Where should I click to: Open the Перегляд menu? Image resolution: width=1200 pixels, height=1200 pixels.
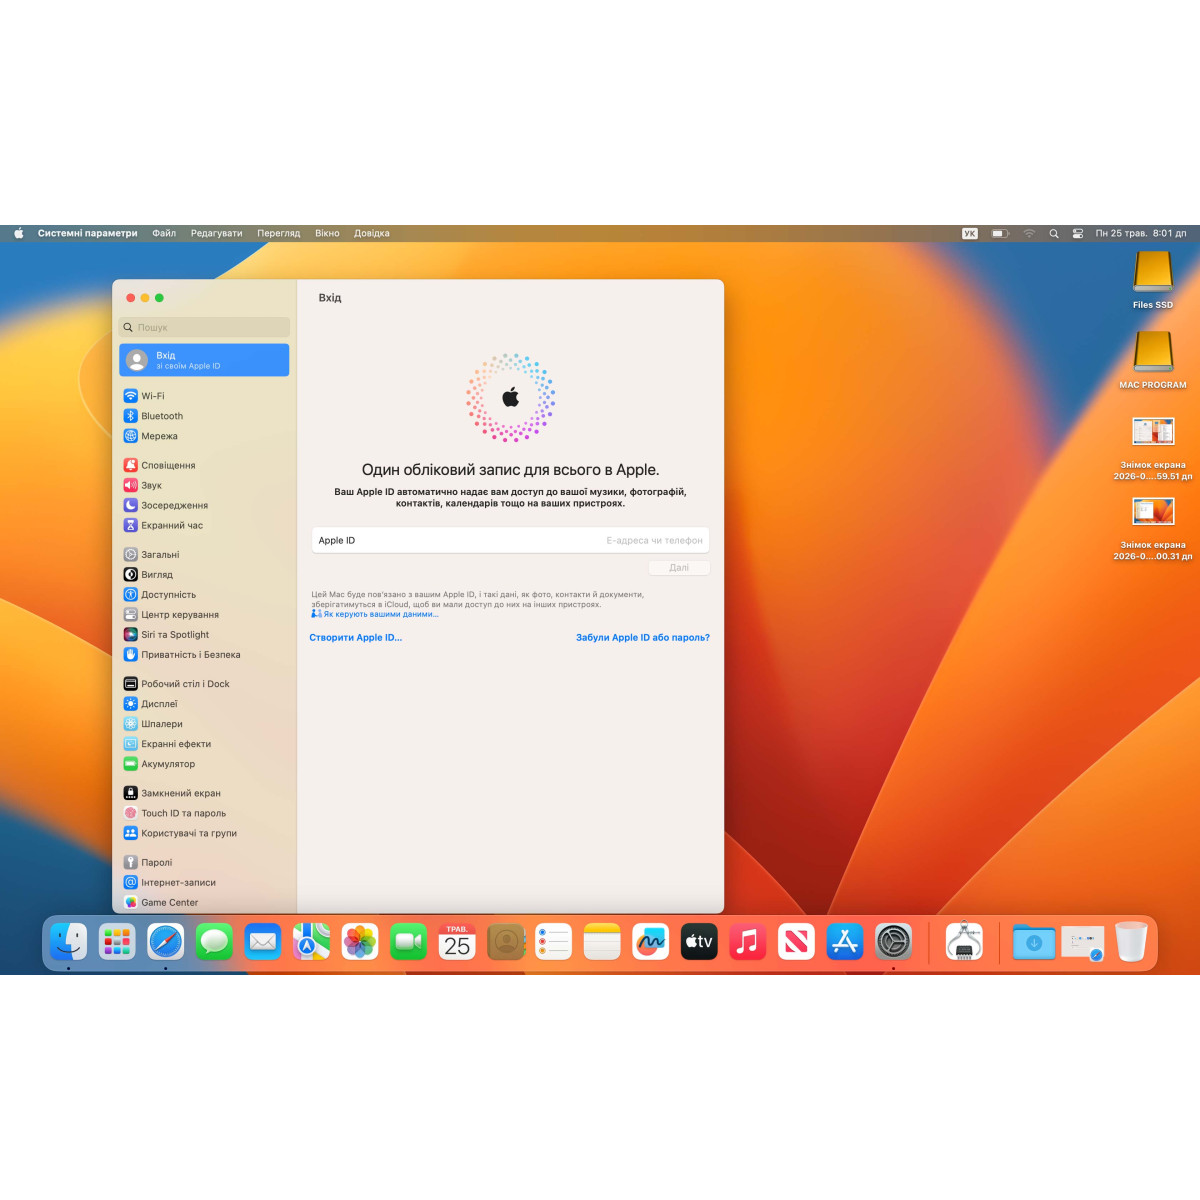(x=279, y=233)
